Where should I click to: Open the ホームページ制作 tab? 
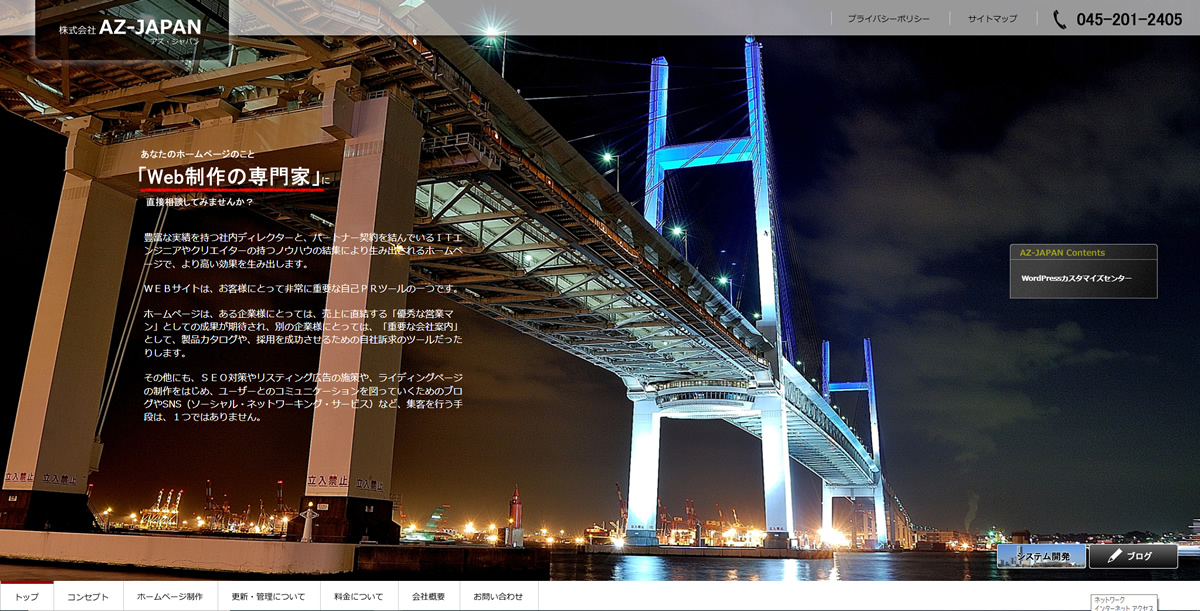170,596
